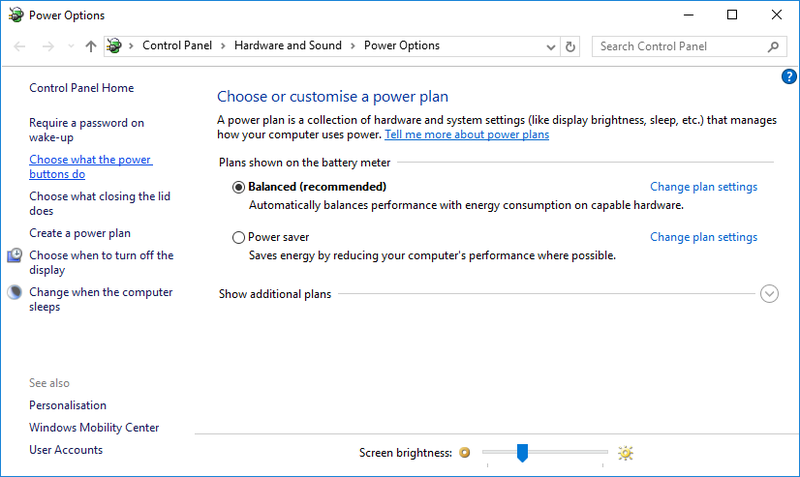
Task: Click the Back navigation arrow
Action: click(x=20, y=46)
